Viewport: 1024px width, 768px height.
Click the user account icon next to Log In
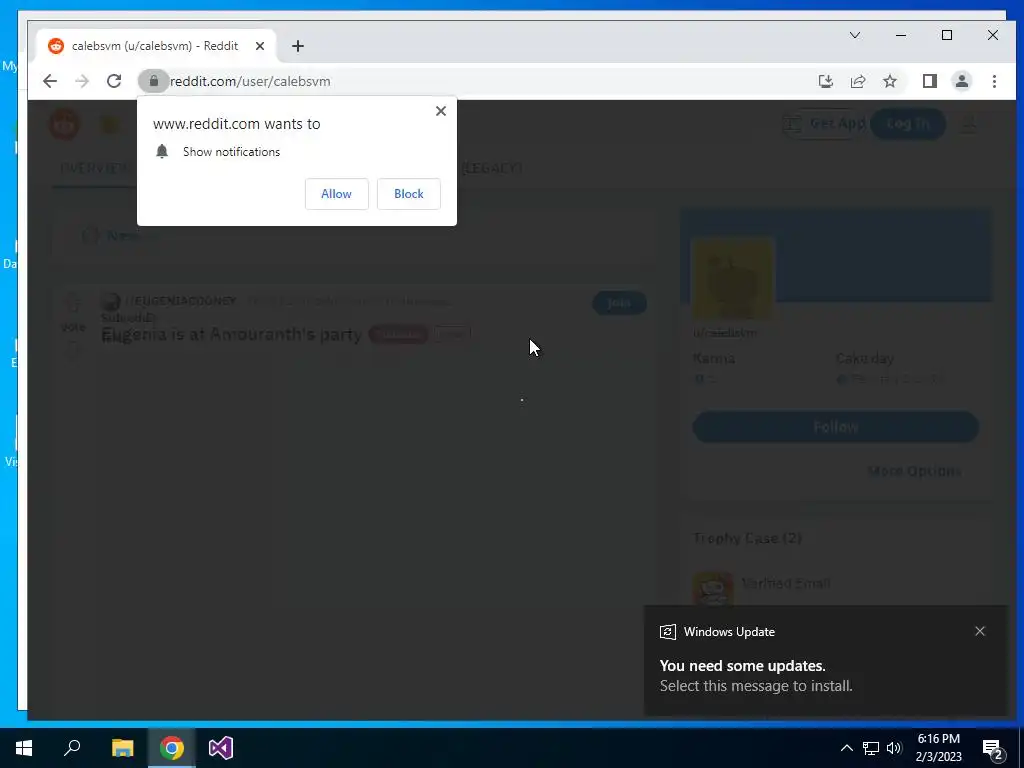pos(968,124)
